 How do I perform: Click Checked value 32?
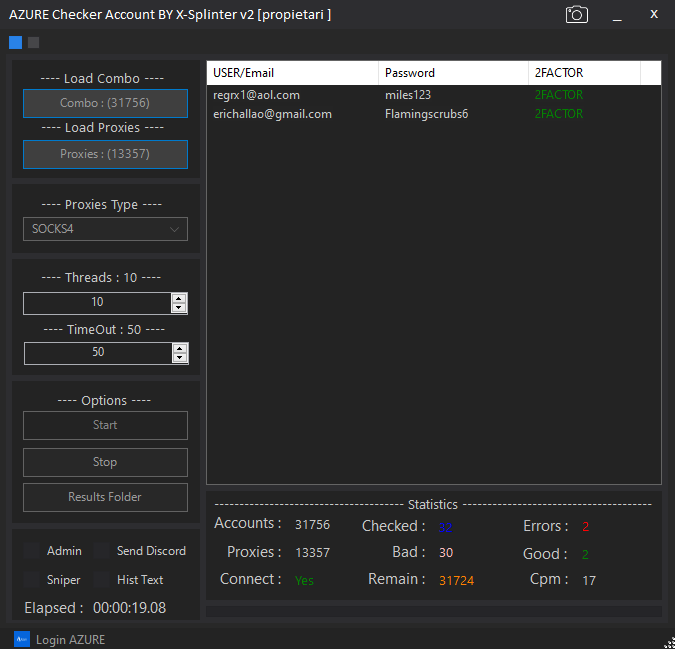tap(446, 527)
